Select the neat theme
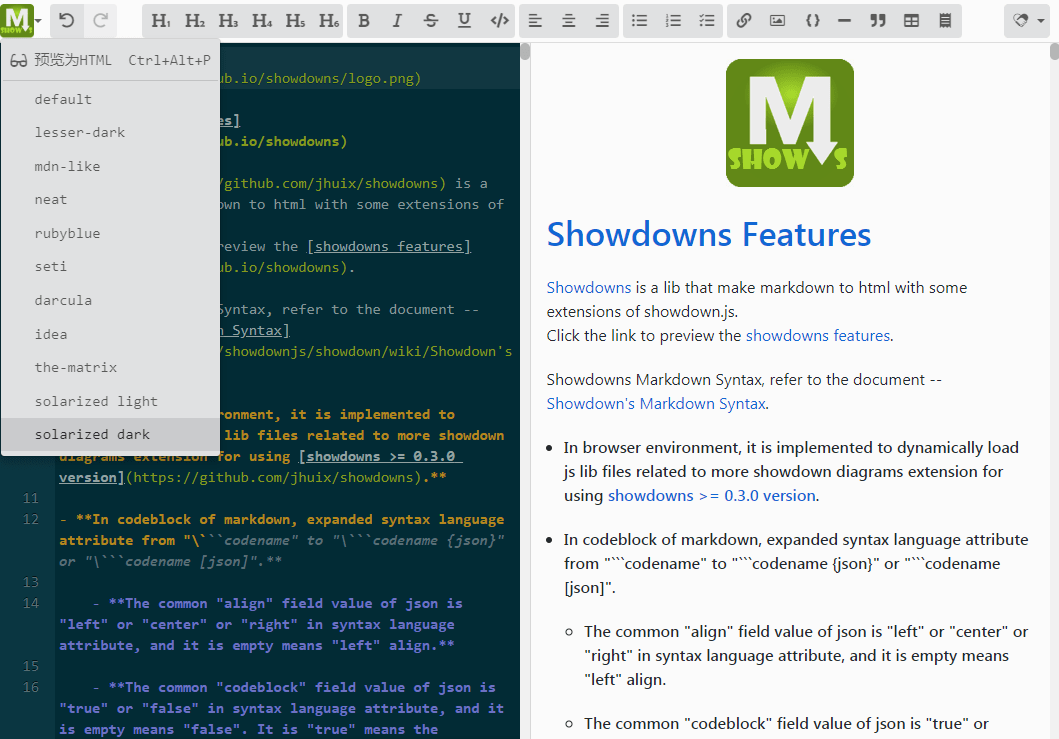The width and height of the screenshot is (1059, 739). click(111, 199)
